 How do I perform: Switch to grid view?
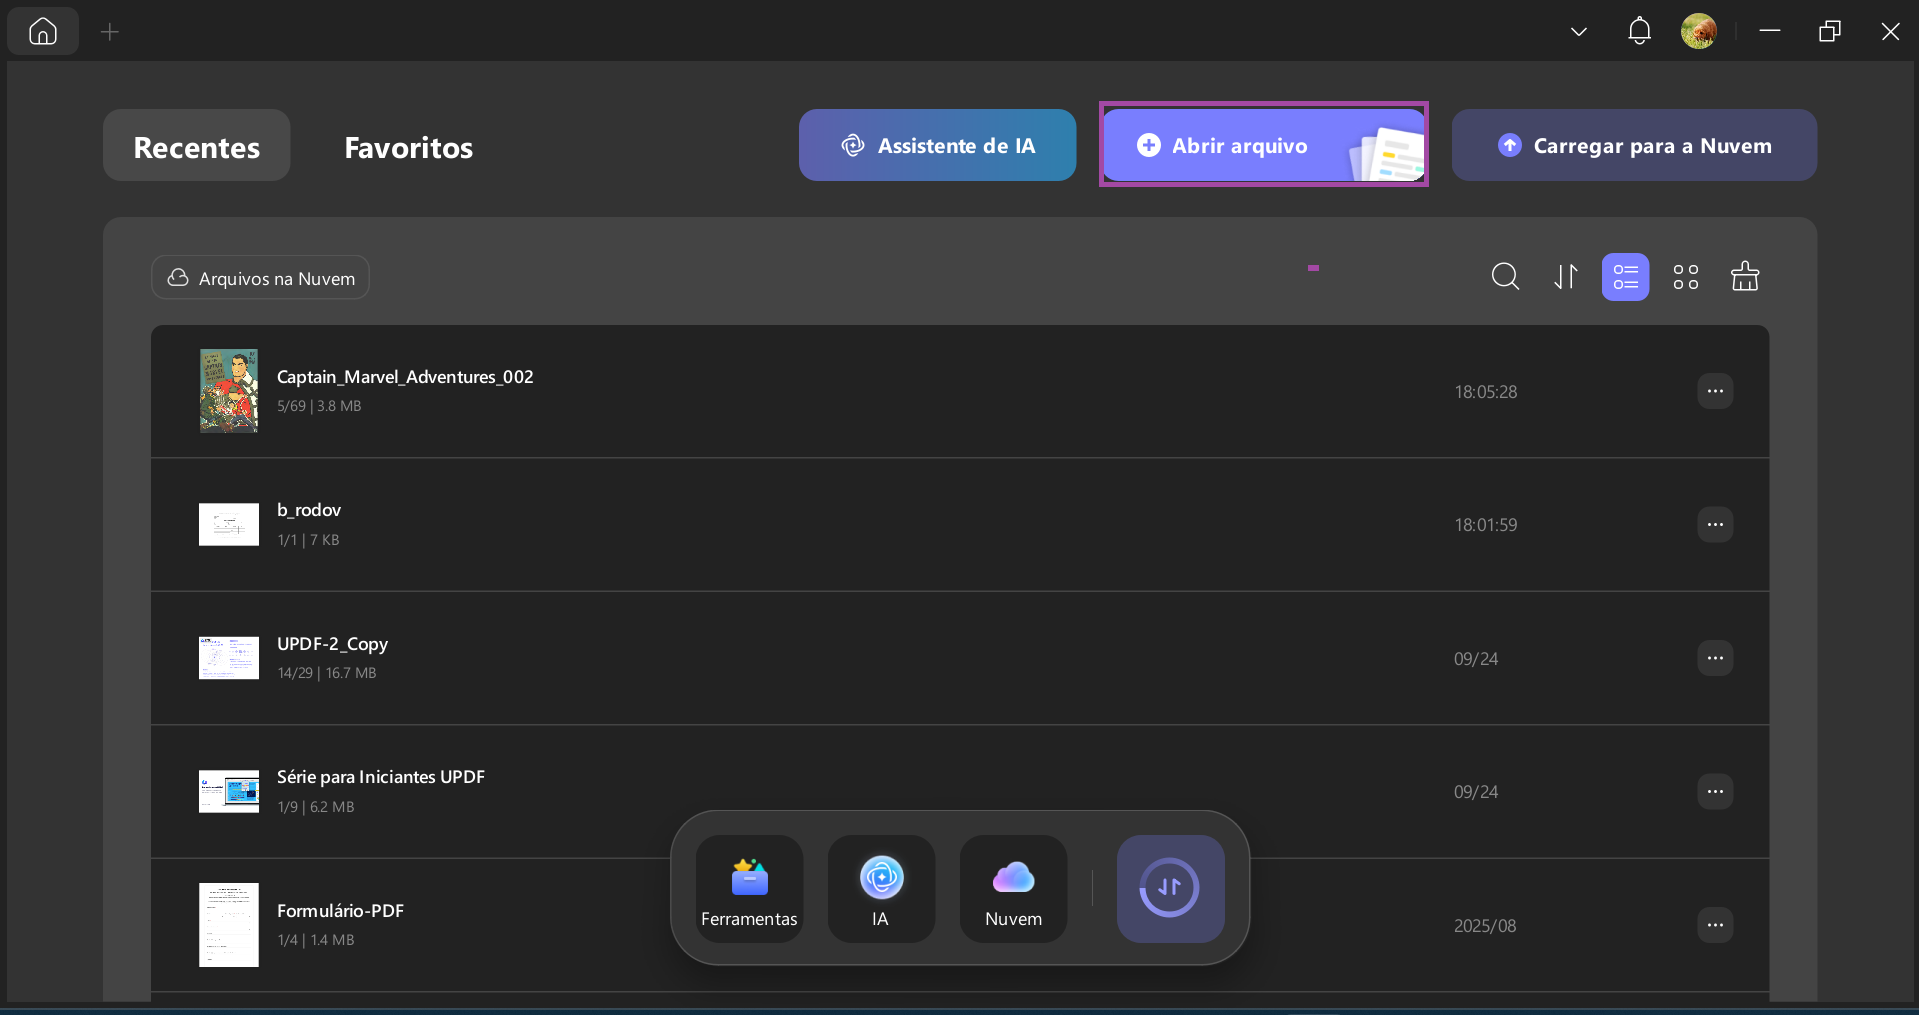1686,277
